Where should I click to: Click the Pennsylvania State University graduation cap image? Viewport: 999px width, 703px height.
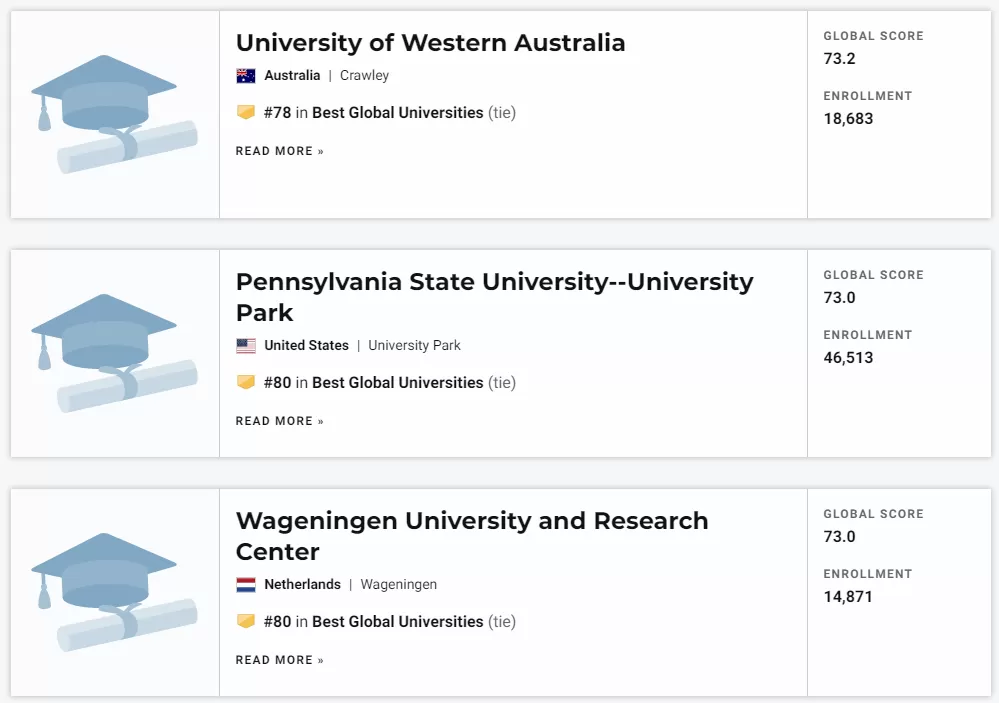[114, 353]
